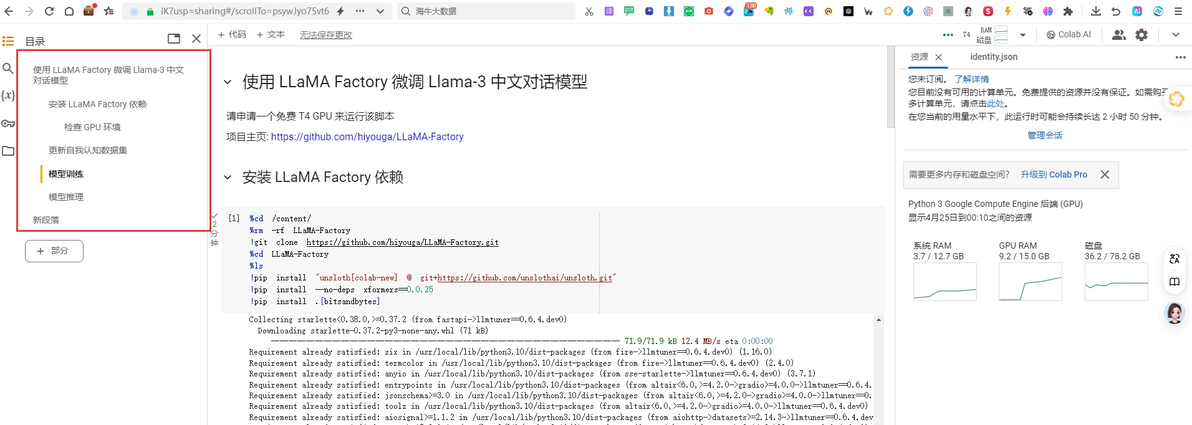Click the 海牛大数据 search box
Screen dimensions: 1192x425
click(486, 11)
